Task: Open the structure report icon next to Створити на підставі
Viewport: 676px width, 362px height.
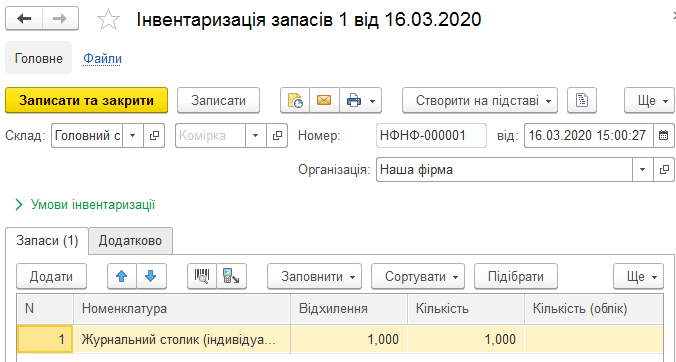Action: pyautogui.click(x=582, y=100)
